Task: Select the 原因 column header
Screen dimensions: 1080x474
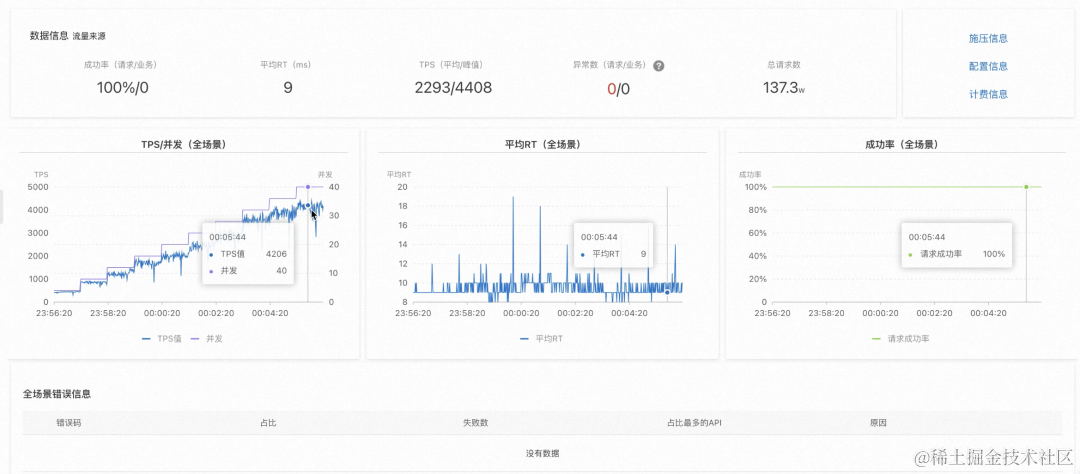Action: coord(878,422)
